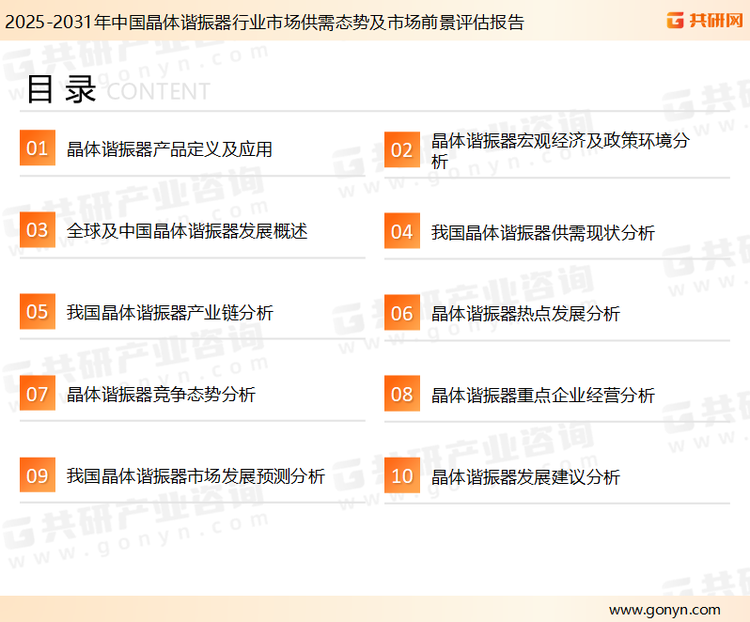Click the CONTENT heading text

coord(158,91)
